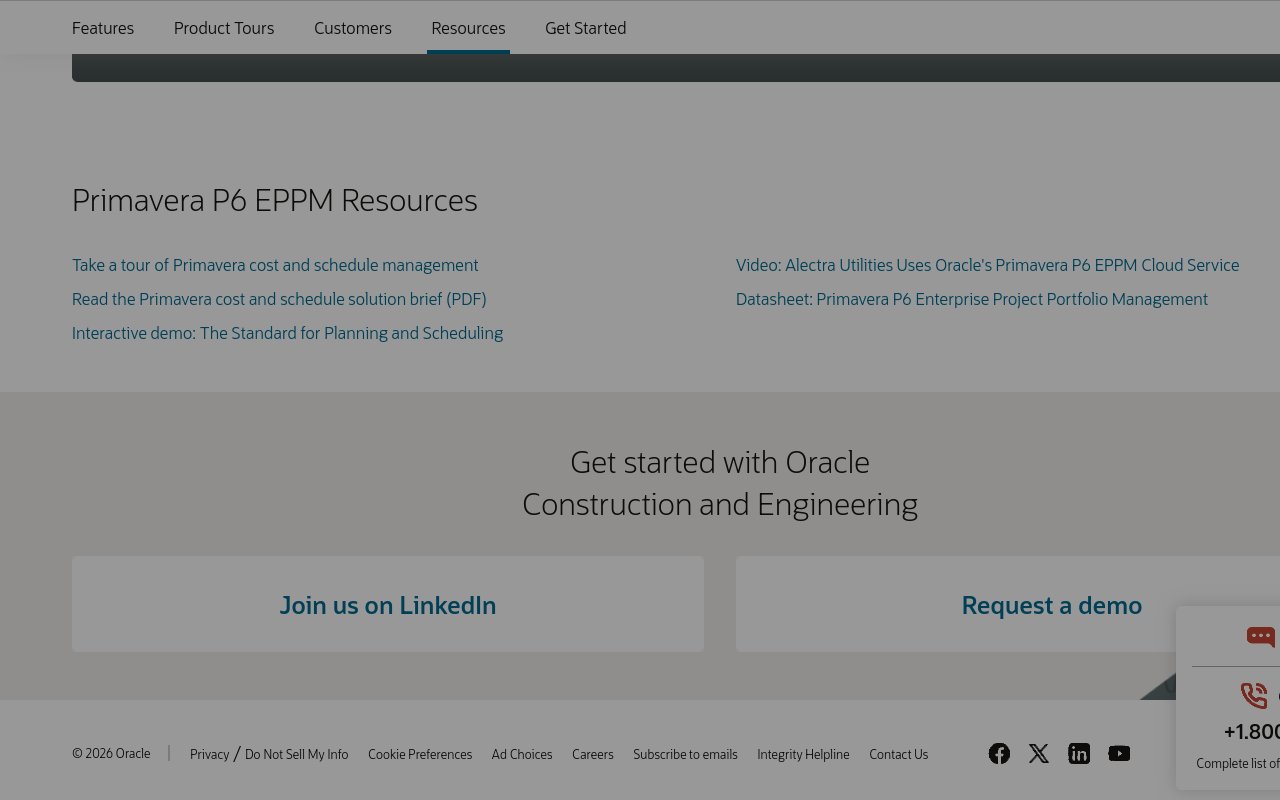The width and height of the screenshot is (1280, 800).
Task: Click Contact Us in footer
Action: pyautogui.click(x=898, y=754)
